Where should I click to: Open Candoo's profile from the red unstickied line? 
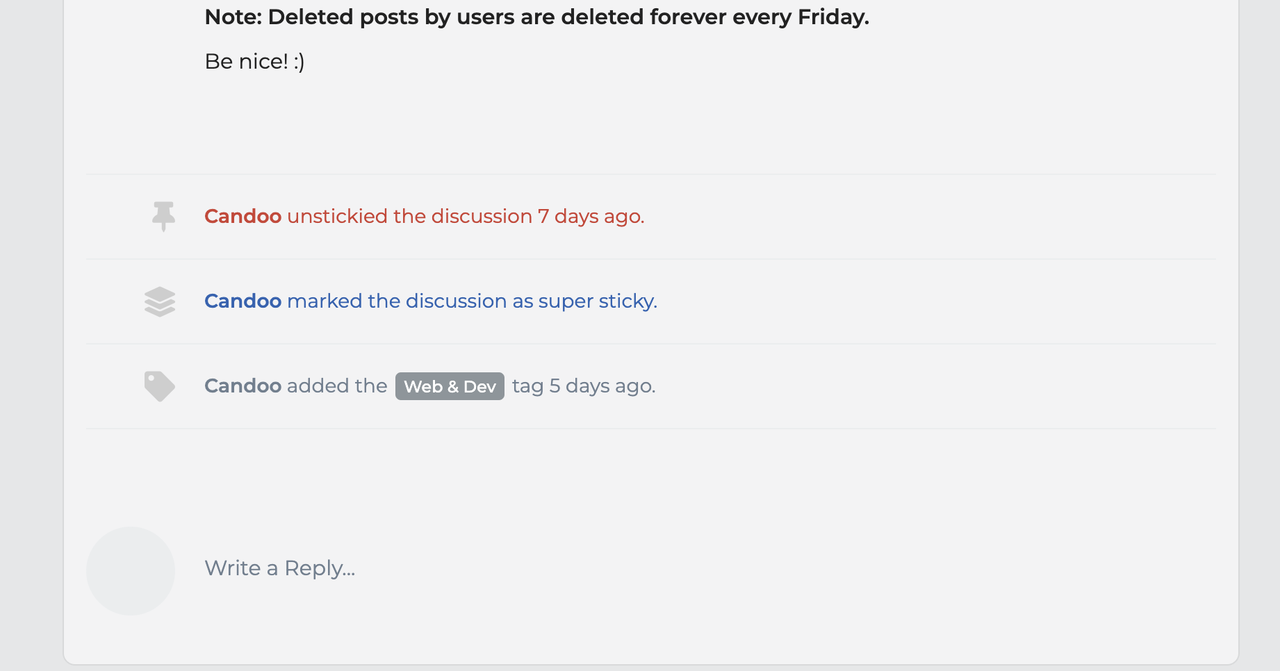point(243,216)
